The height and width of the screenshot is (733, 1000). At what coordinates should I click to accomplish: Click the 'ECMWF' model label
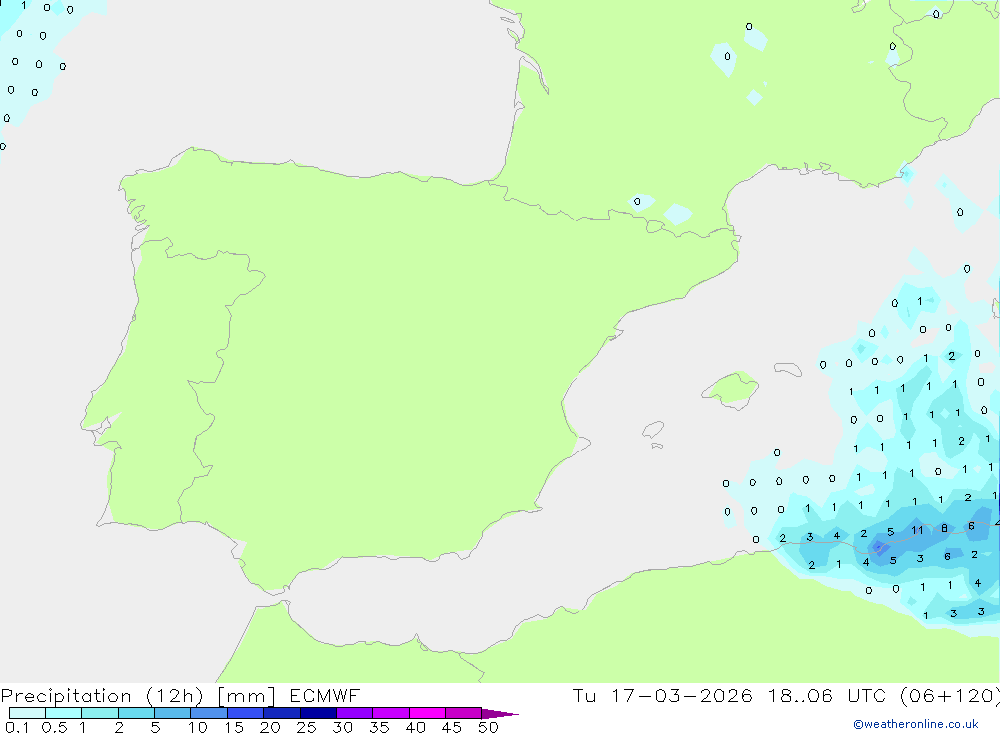pos(325,695)
